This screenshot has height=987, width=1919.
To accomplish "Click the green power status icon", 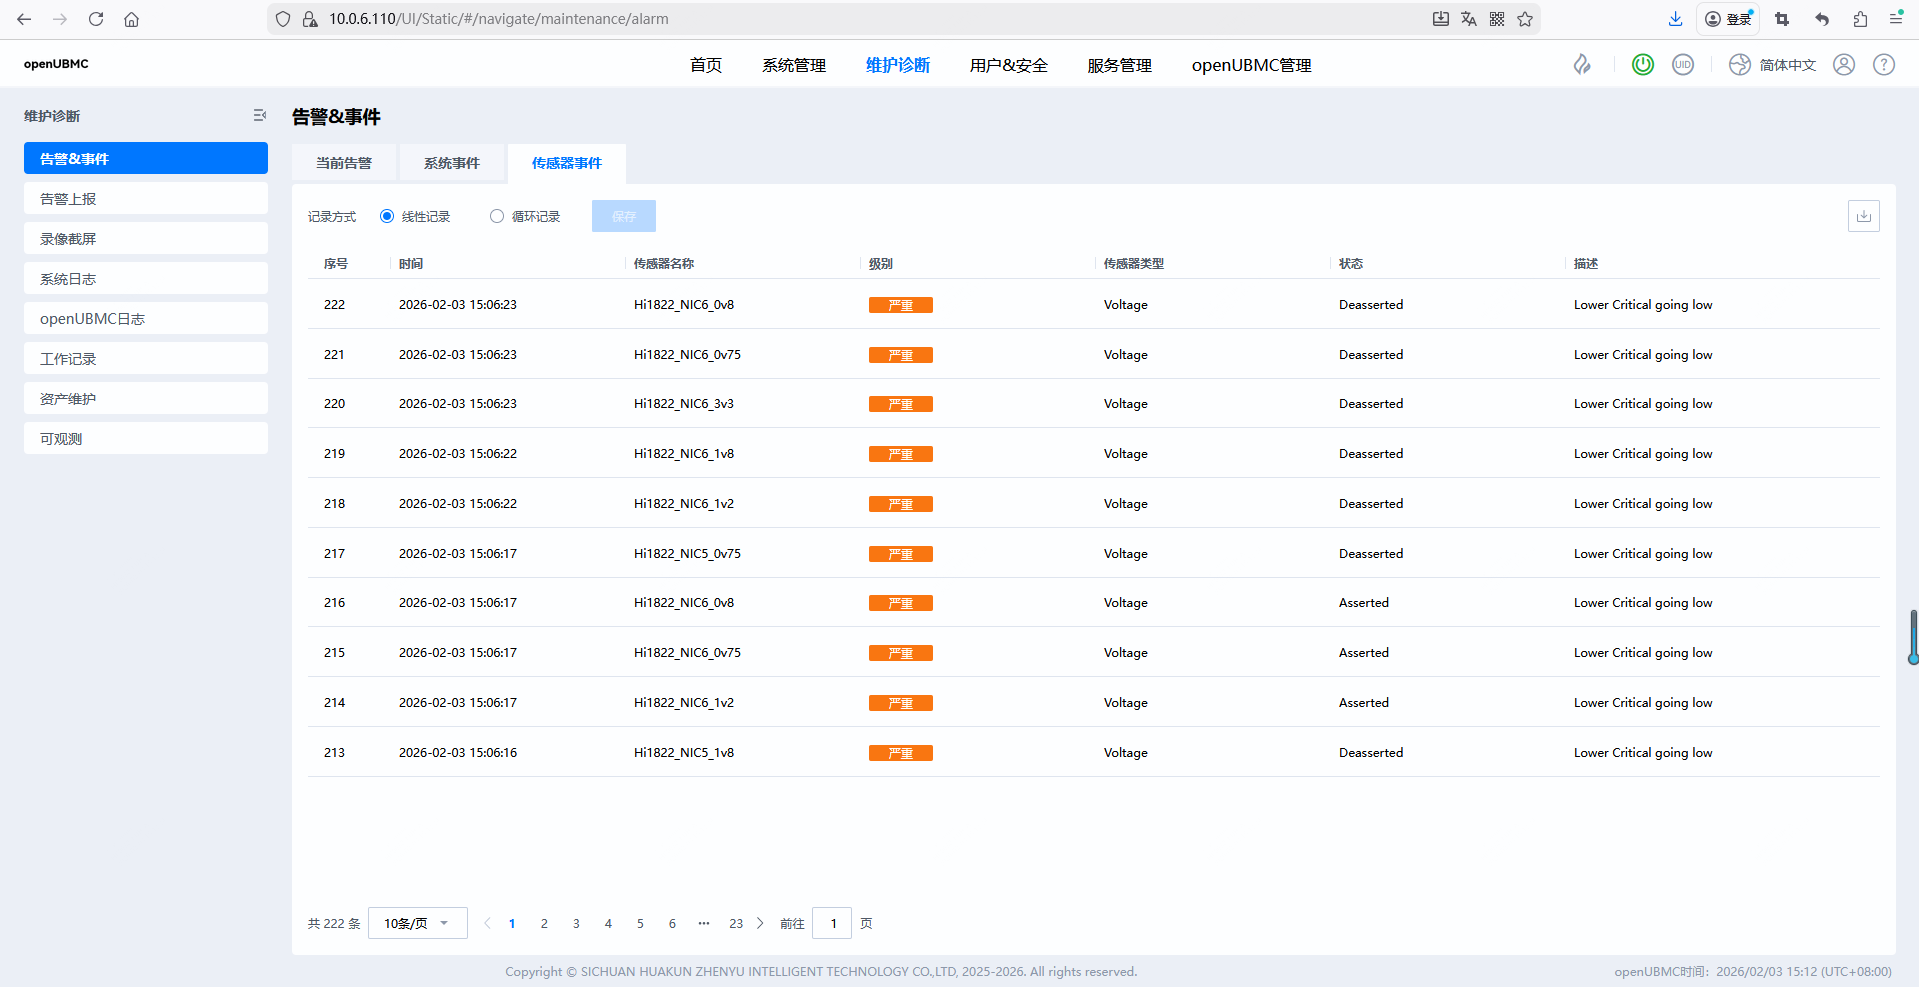I will click(1642, 65).
